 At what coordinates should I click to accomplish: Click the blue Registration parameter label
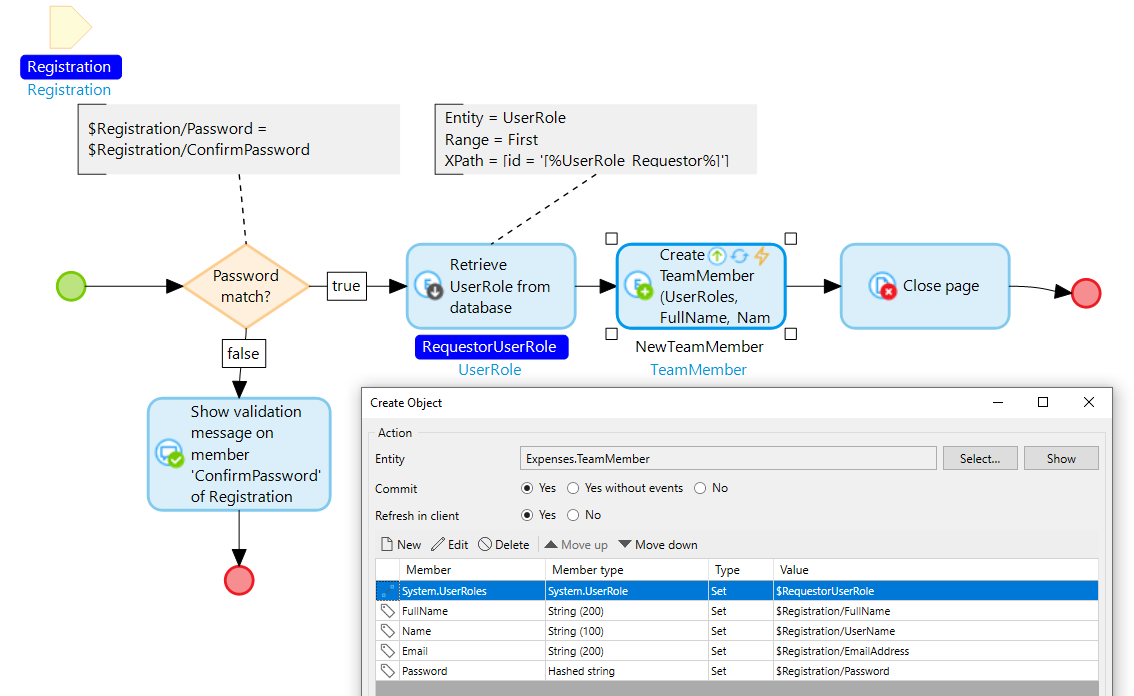70,67
